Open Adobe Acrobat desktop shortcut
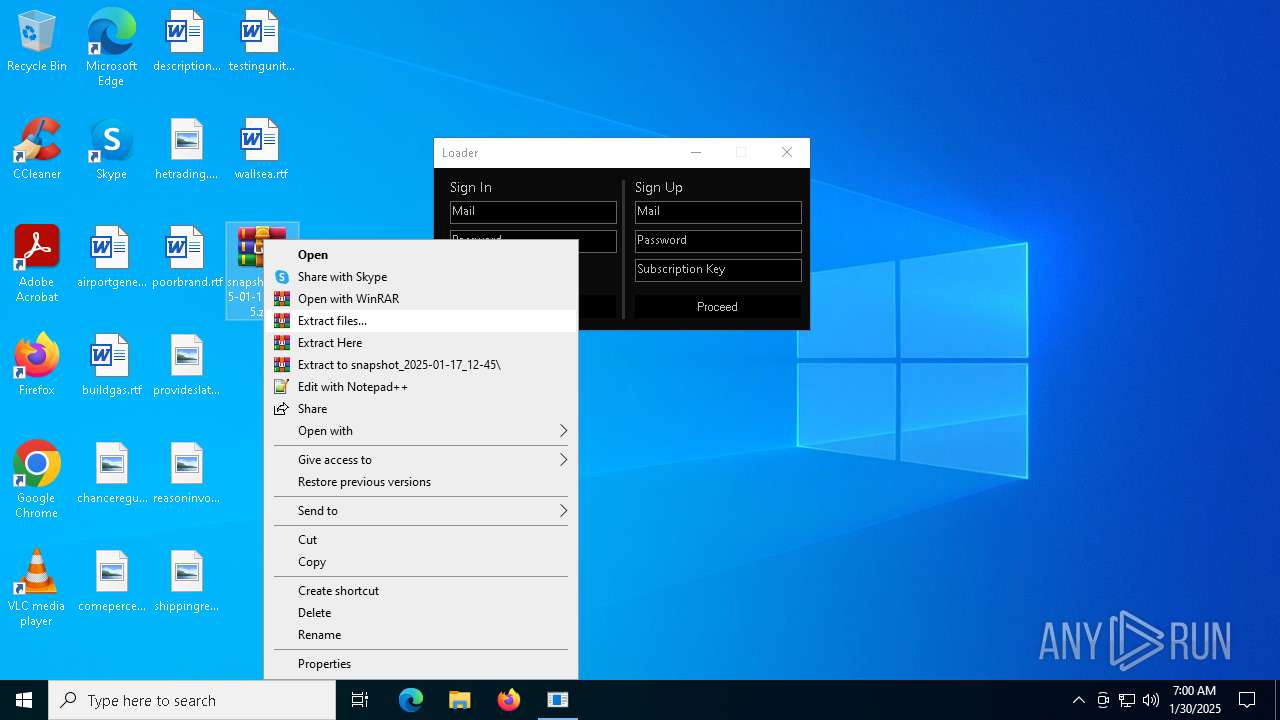This screenshot has width=1280, height=720. [x=37, y=264]
